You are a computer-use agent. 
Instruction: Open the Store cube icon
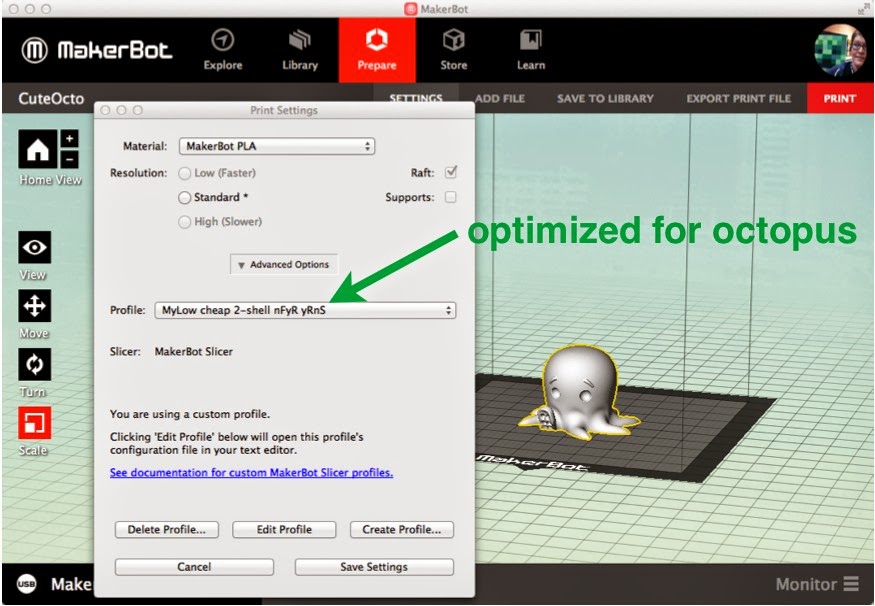[453, 40]
